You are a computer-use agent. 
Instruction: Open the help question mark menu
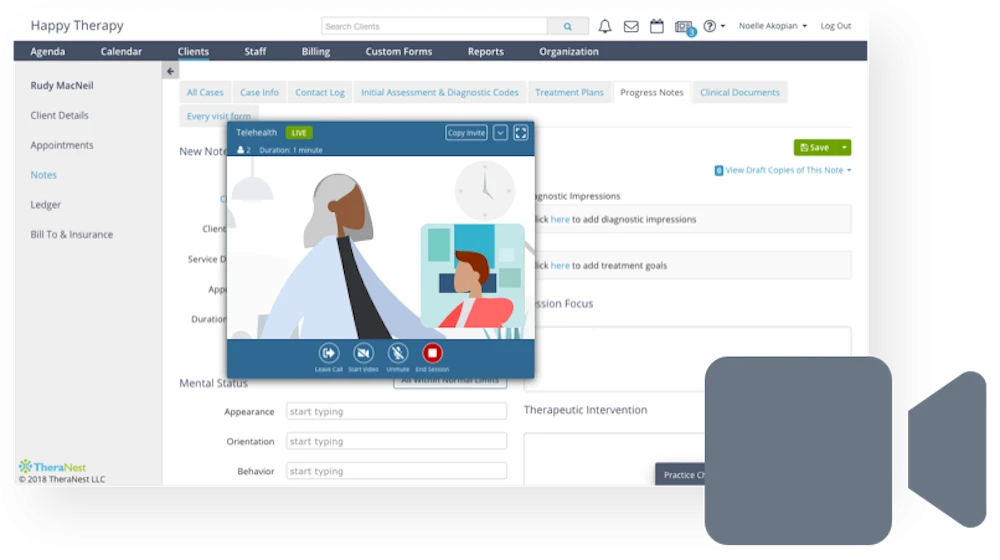[x=714, y=26]
